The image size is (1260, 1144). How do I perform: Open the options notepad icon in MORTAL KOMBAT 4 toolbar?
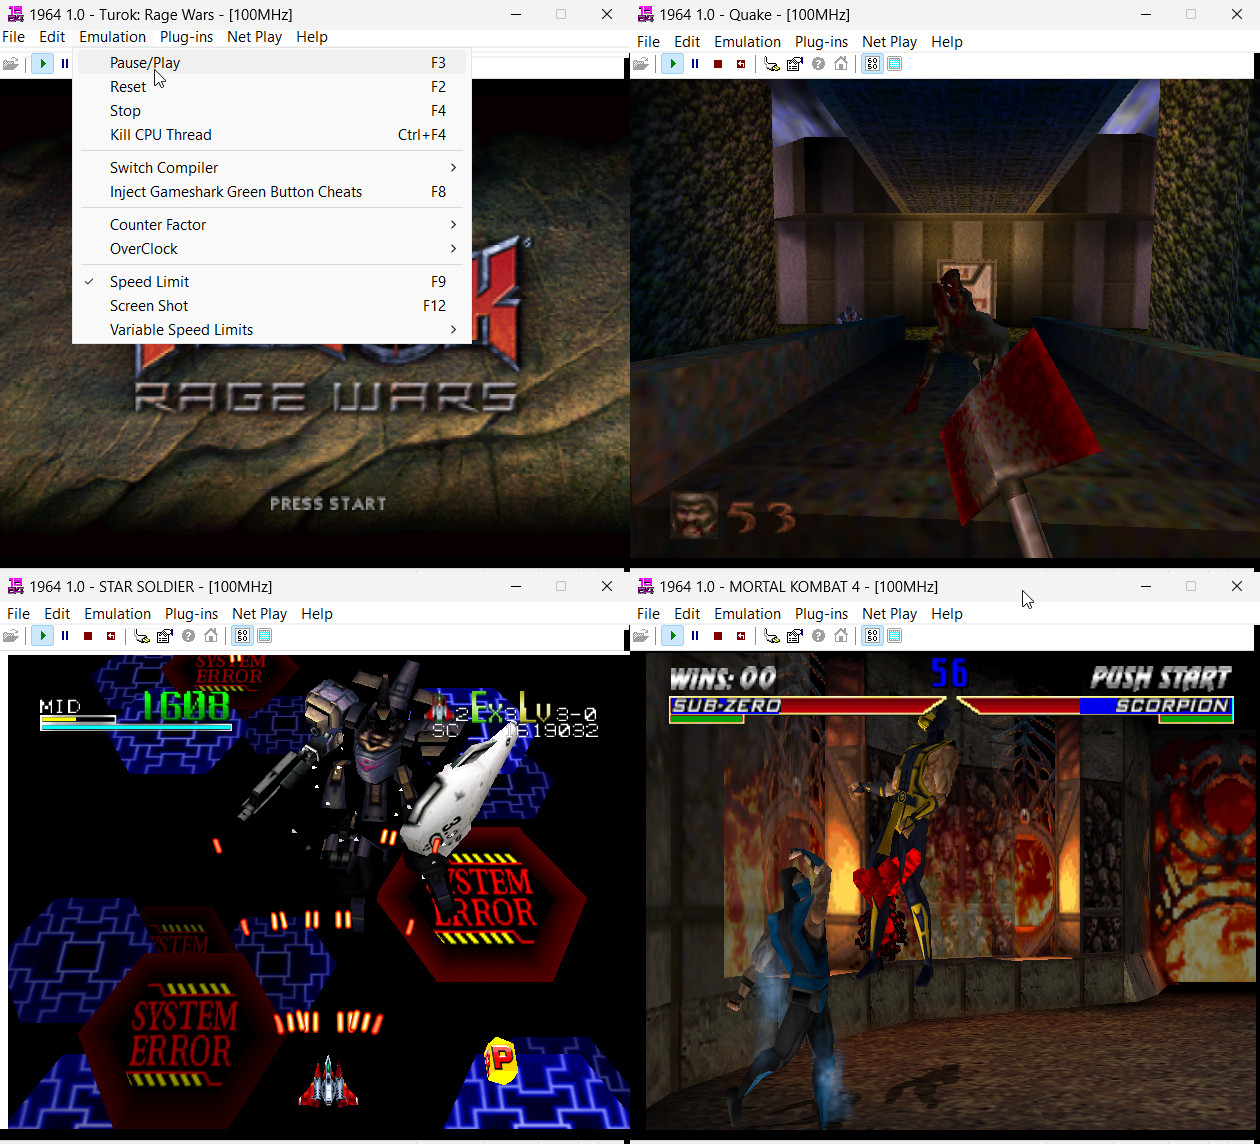click(795, 636)
